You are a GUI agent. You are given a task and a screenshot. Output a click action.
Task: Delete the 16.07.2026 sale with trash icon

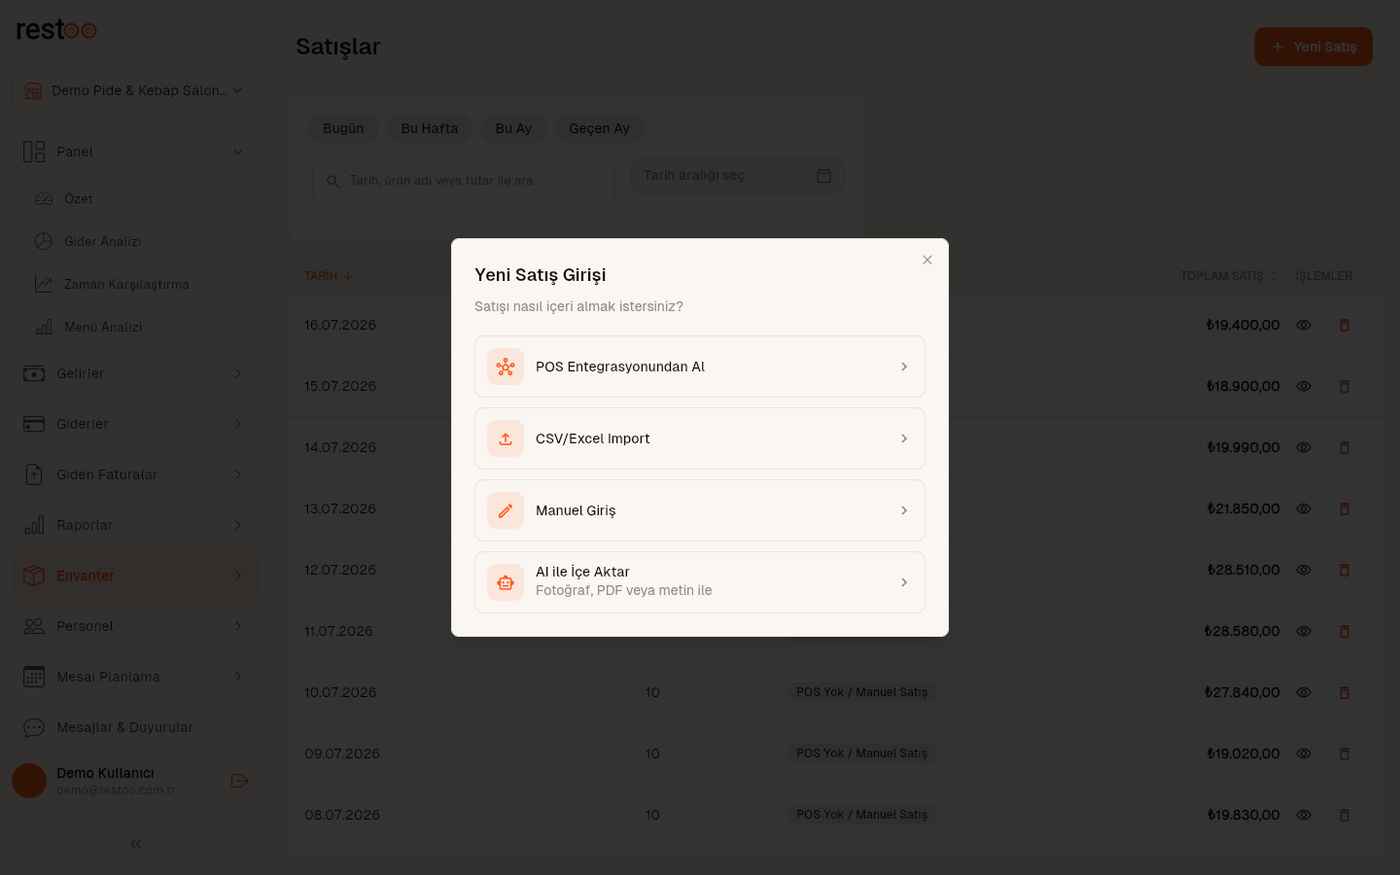click(1344, 325)
